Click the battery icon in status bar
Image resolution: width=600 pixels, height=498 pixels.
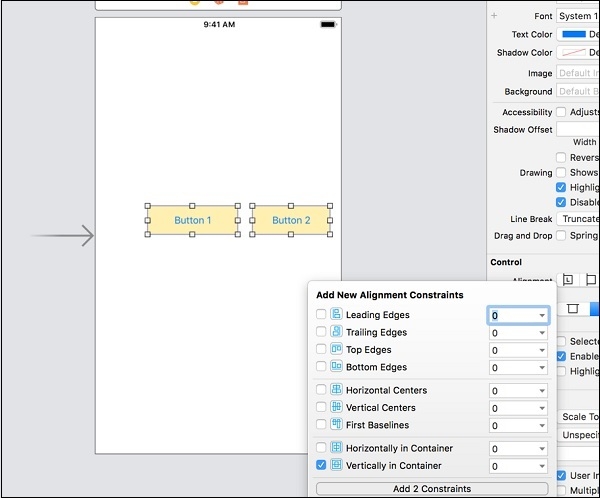coord(328,24)
